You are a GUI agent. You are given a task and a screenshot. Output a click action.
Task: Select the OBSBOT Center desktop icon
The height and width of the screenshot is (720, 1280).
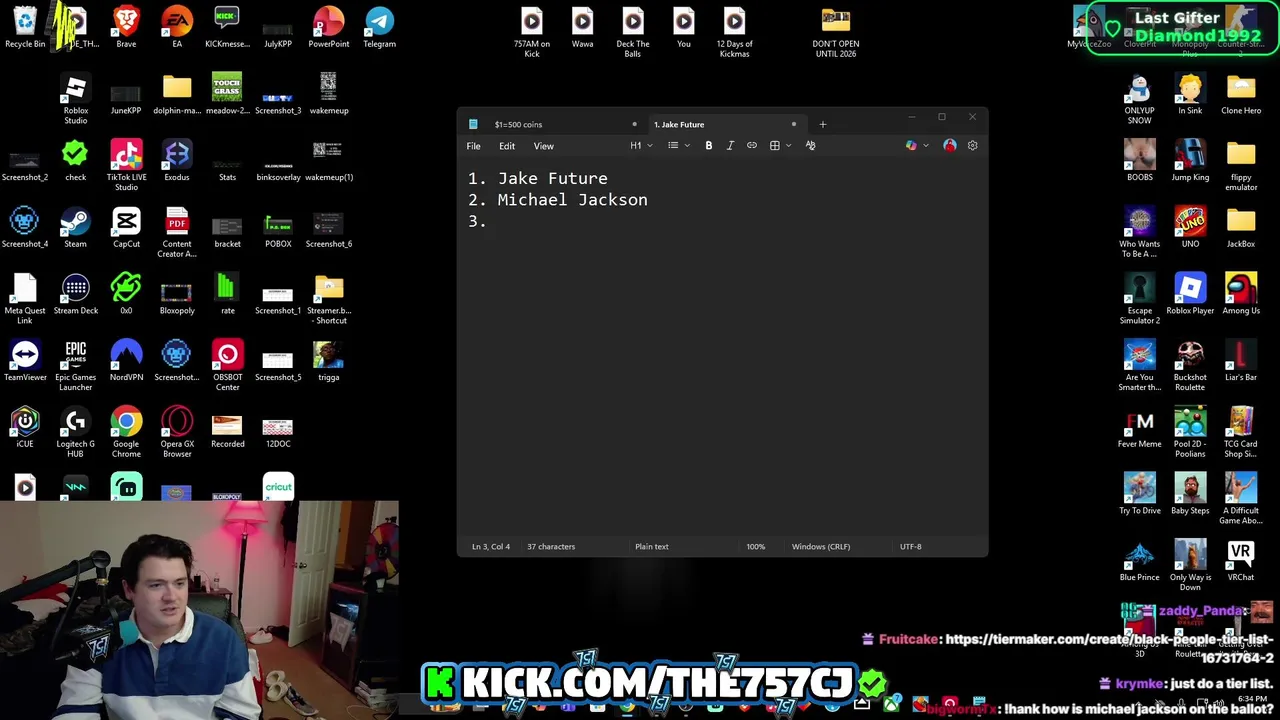coord(227,366)
